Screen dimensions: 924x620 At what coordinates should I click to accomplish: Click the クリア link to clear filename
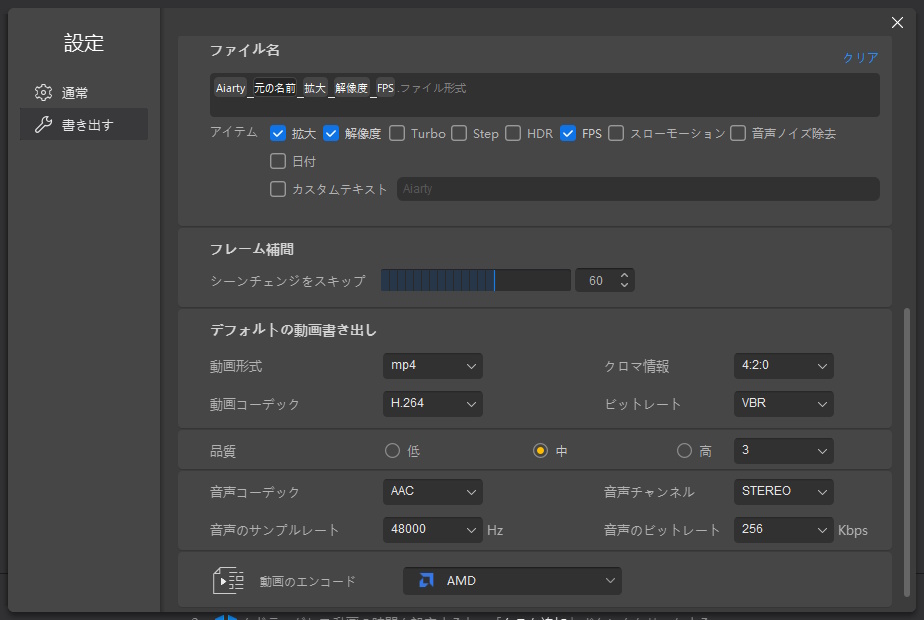click(860, 58)
